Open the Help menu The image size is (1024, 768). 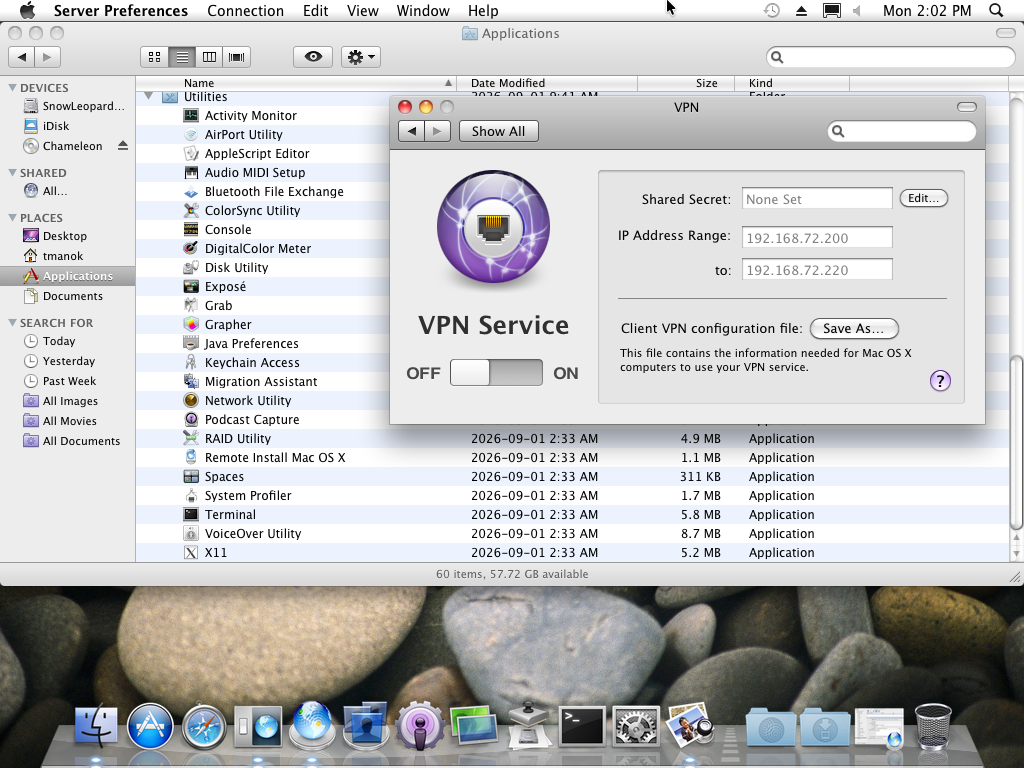coord(483,10)
